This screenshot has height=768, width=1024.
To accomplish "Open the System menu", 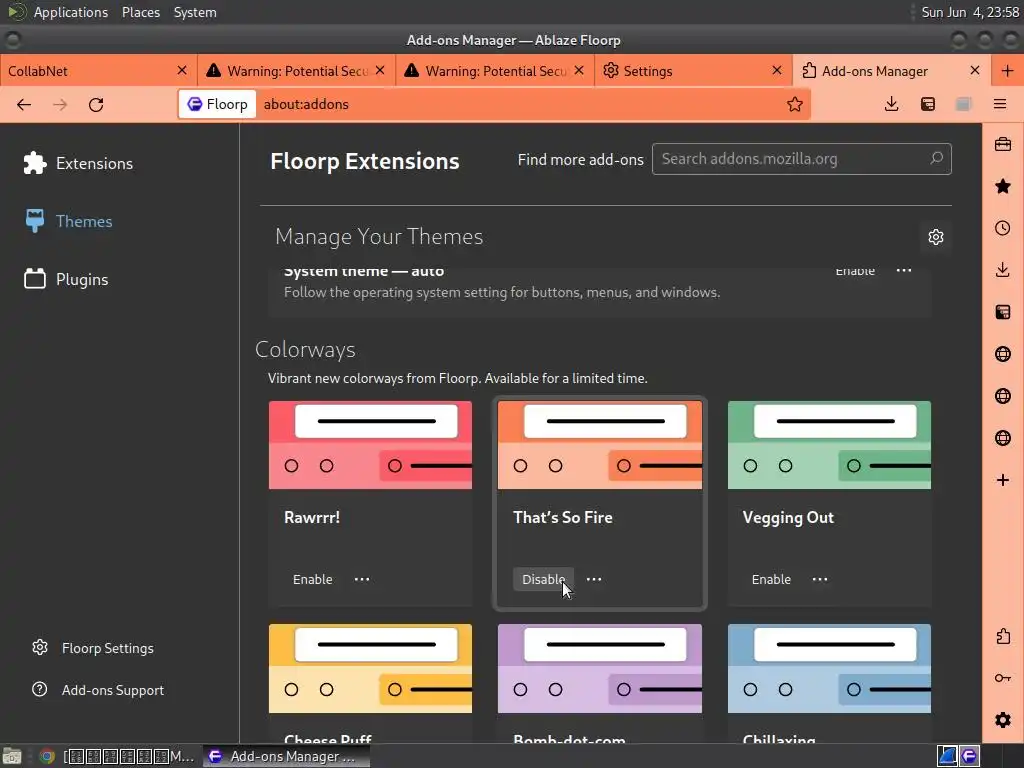I will 195,12.
